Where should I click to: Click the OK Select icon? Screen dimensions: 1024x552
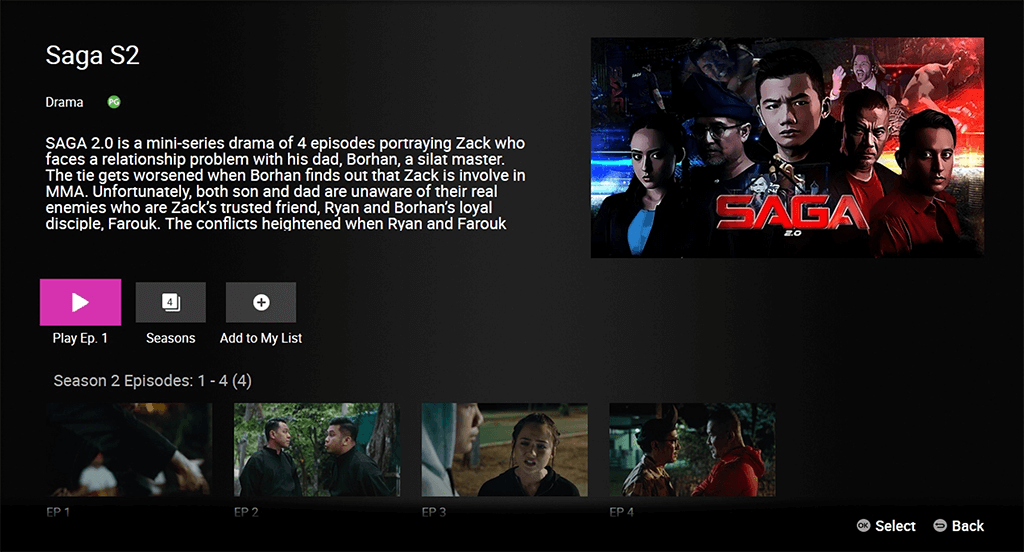tap(863, 526)
